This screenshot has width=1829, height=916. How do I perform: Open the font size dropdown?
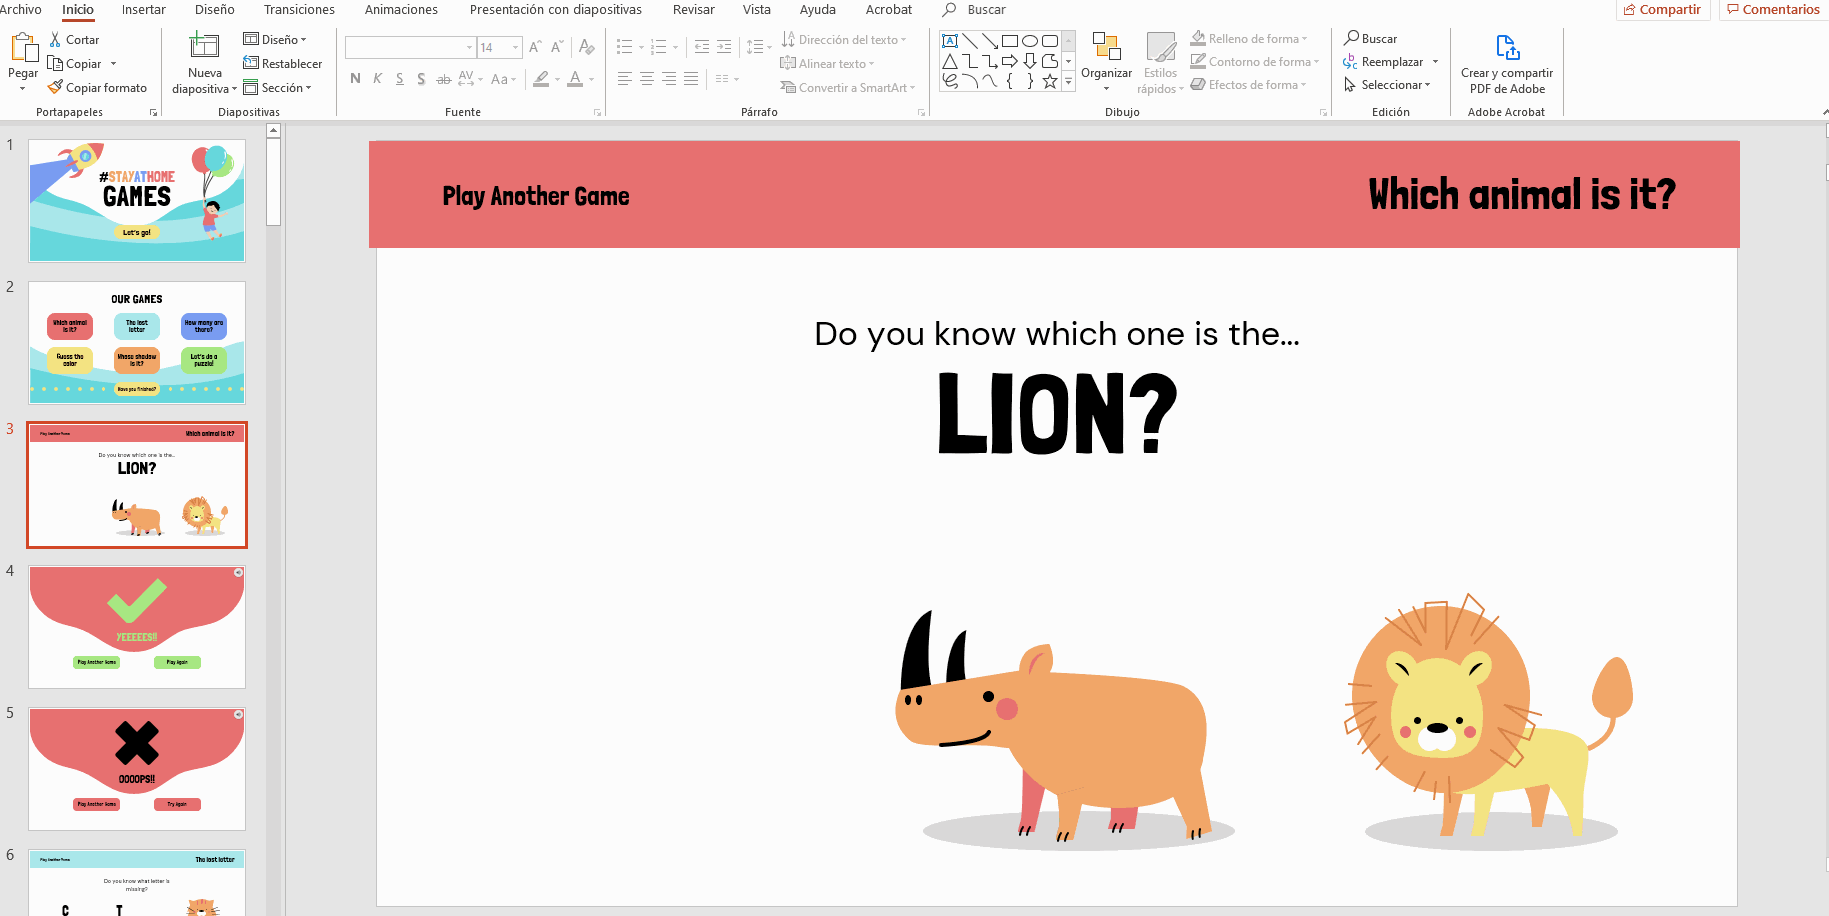516,47
